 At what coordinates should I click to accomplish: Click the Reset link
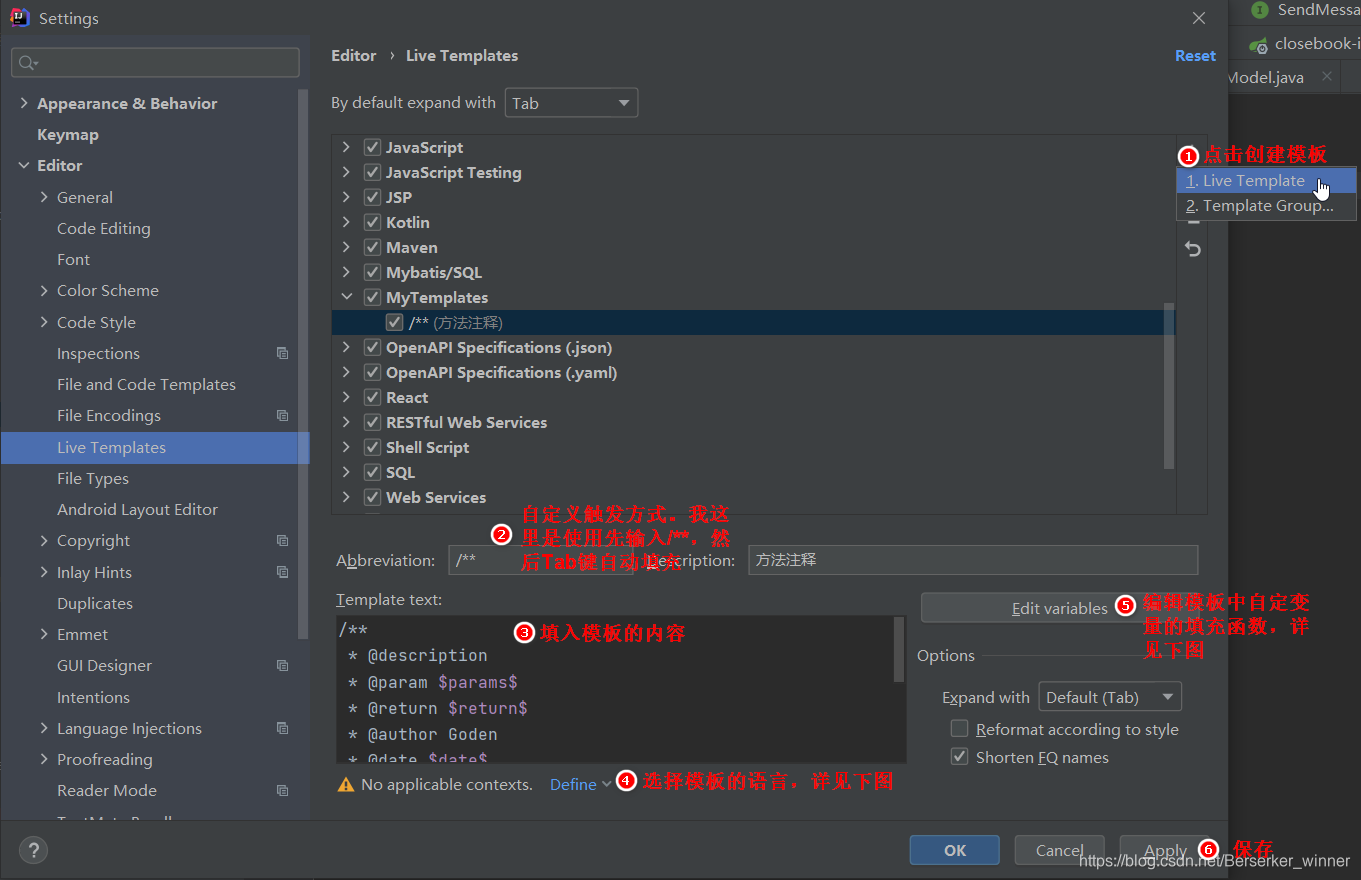point(1195,55)
